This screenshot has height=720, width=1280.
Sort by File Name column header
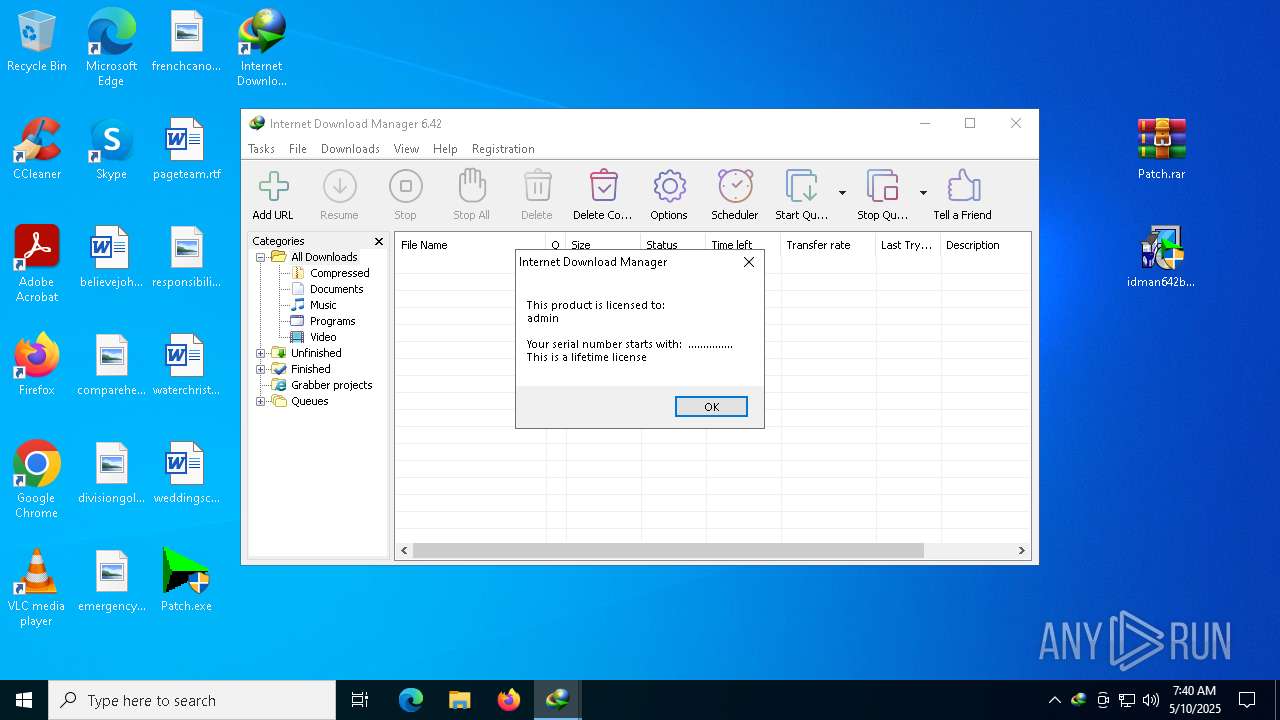tap(470, 245)
